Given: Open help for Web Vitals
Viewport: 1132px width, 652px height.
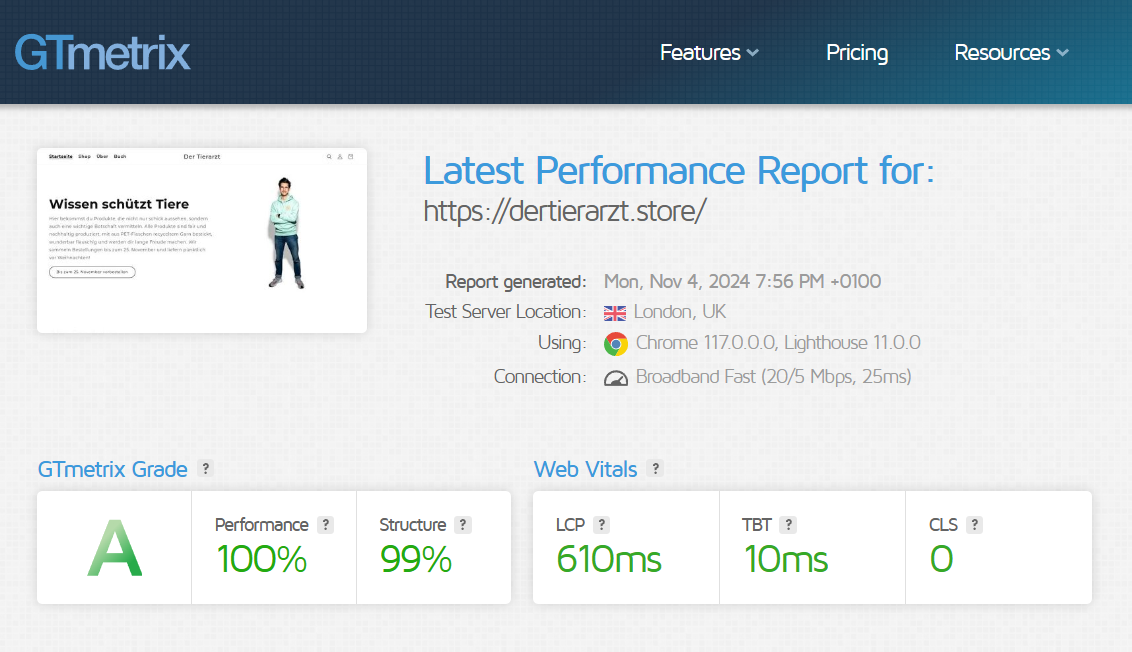Looking at the screenshot, I should [656, 469].
